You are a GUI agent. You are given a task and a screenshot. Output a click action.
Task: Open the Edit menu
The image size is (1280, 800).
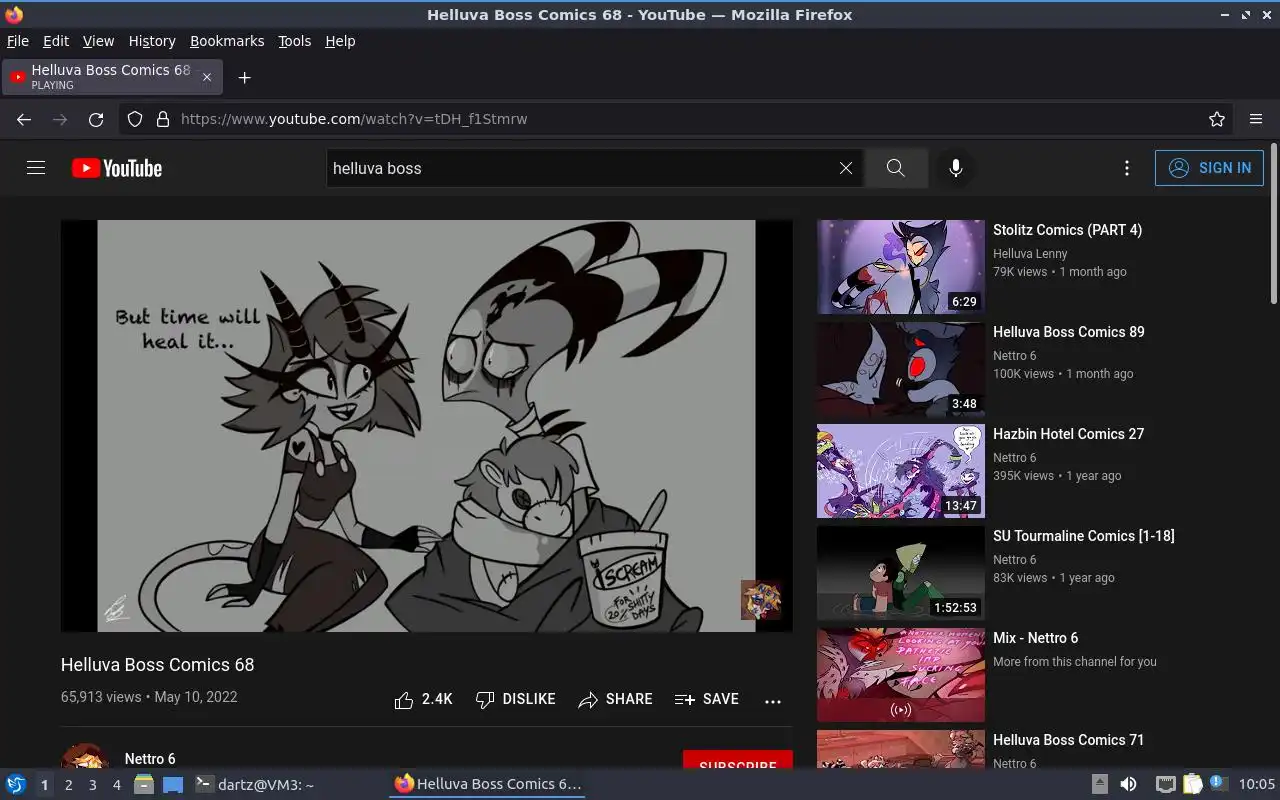pyautogui.click(x=56, y=41)
